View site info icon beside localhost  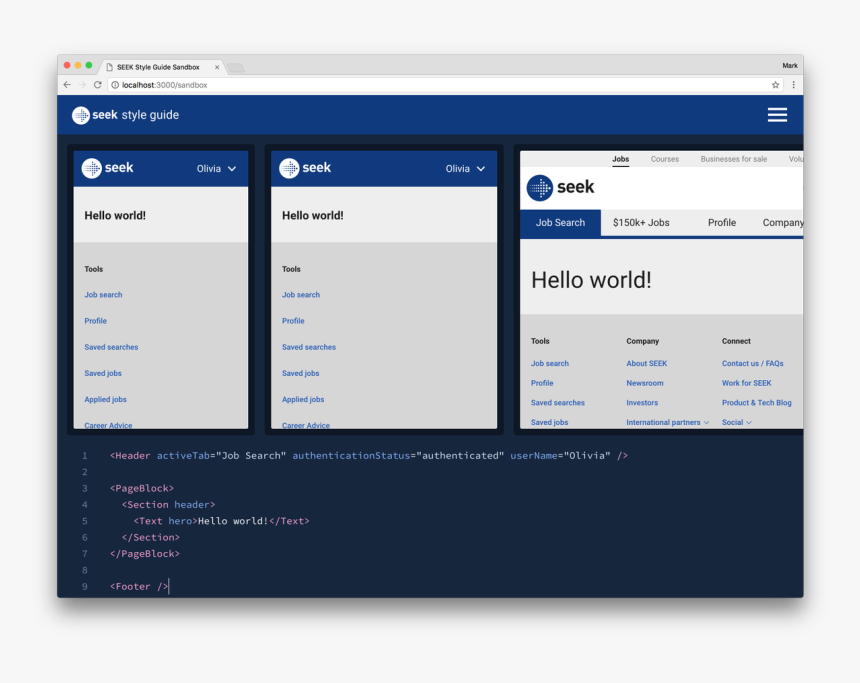pos(115,85)
